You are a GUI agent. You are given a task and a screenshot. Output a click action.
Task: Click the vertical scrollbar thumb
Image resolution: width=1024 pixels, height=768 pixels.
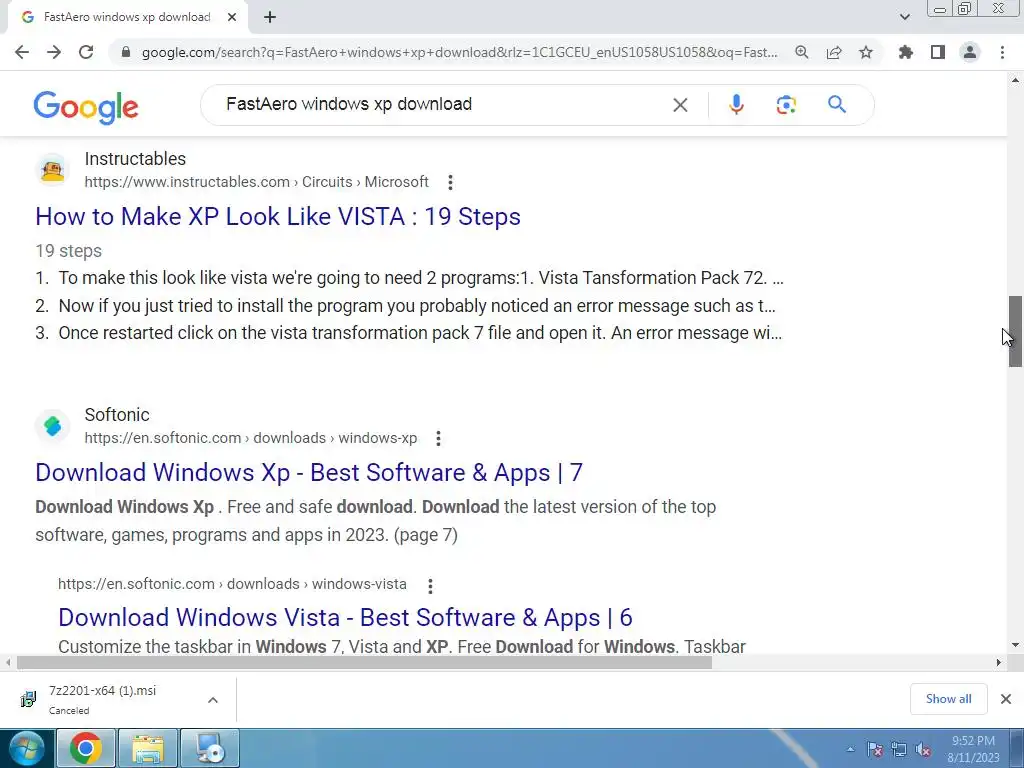click(1015, 331)
